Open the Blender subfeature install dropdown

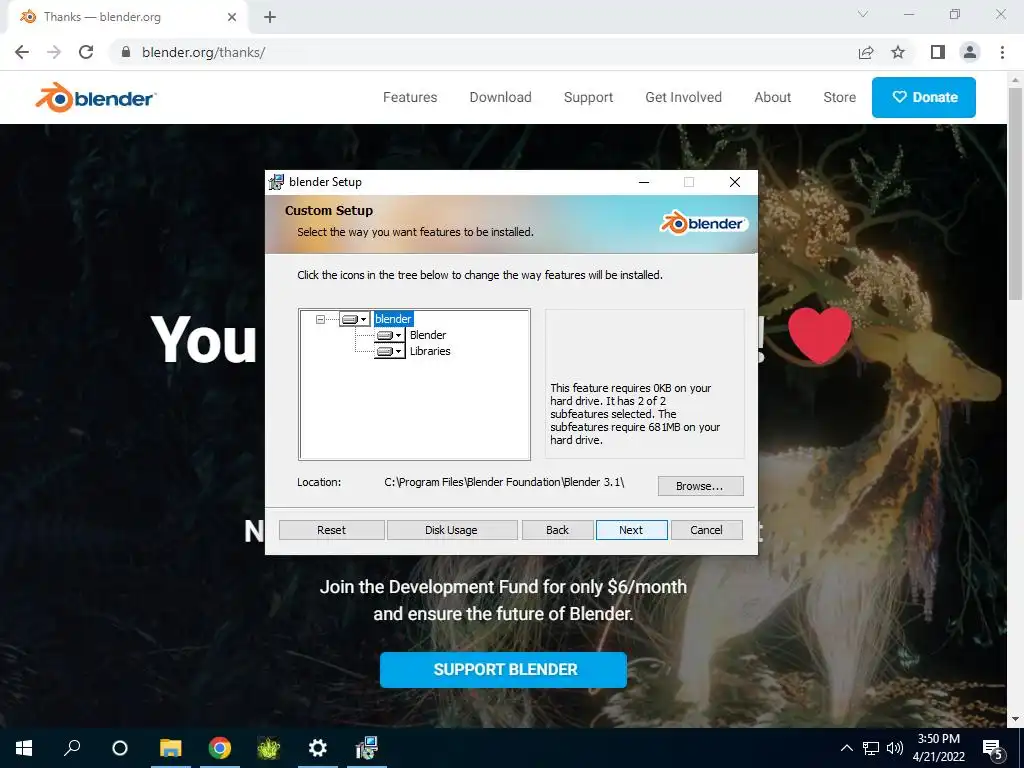(390, 335)
